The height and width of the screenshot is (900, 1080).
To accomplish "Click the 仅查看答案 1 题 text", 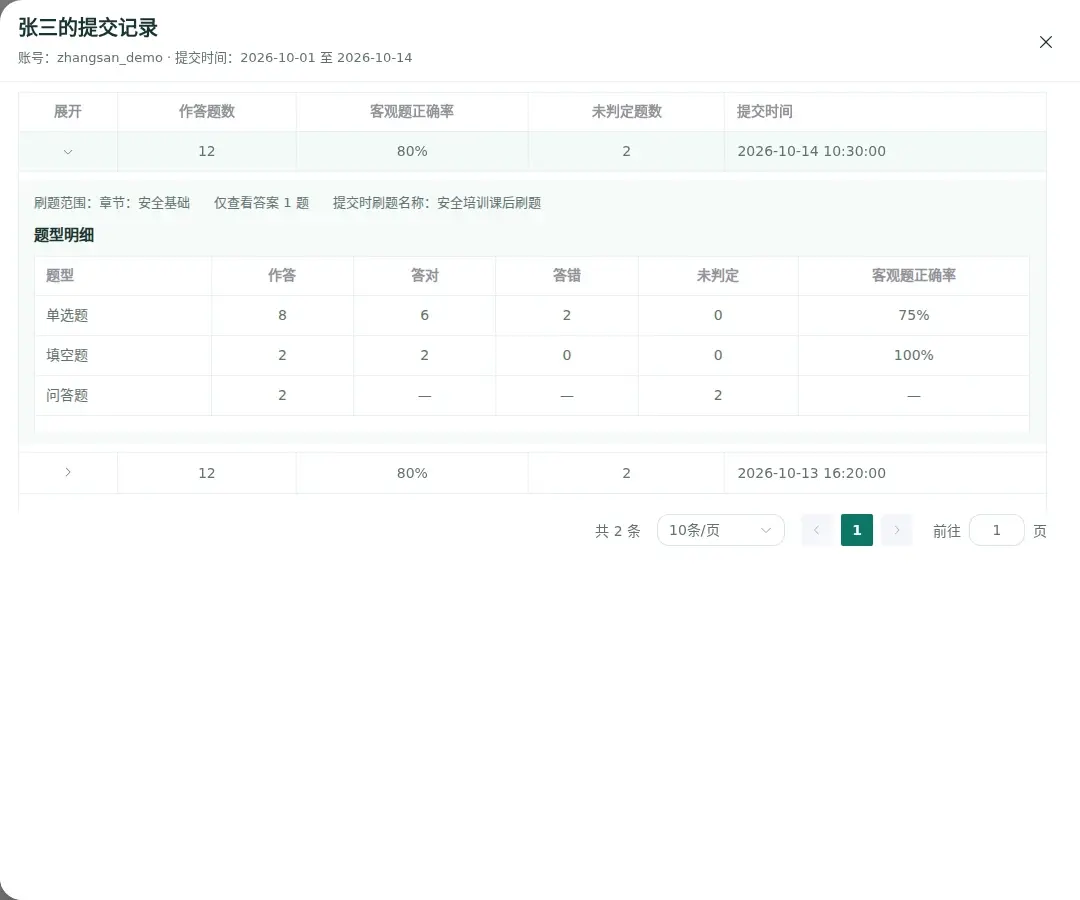I will pos(261,202).
